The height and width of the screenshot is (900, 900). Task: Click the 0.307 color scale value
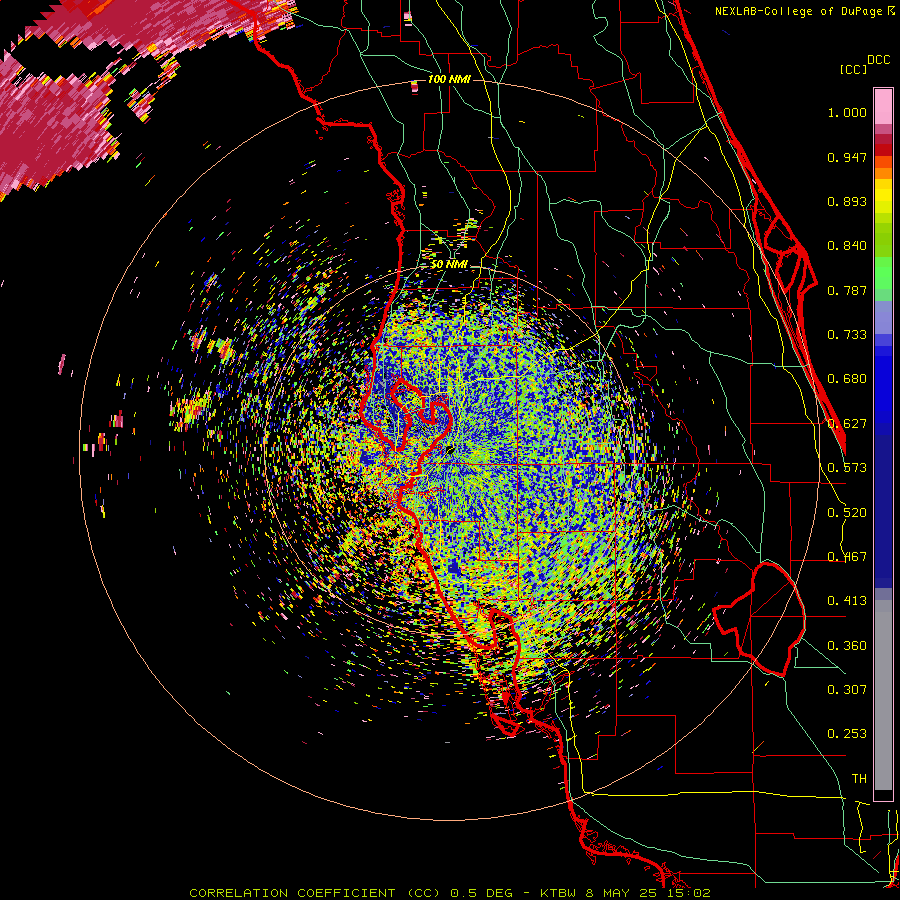[847, 690]
